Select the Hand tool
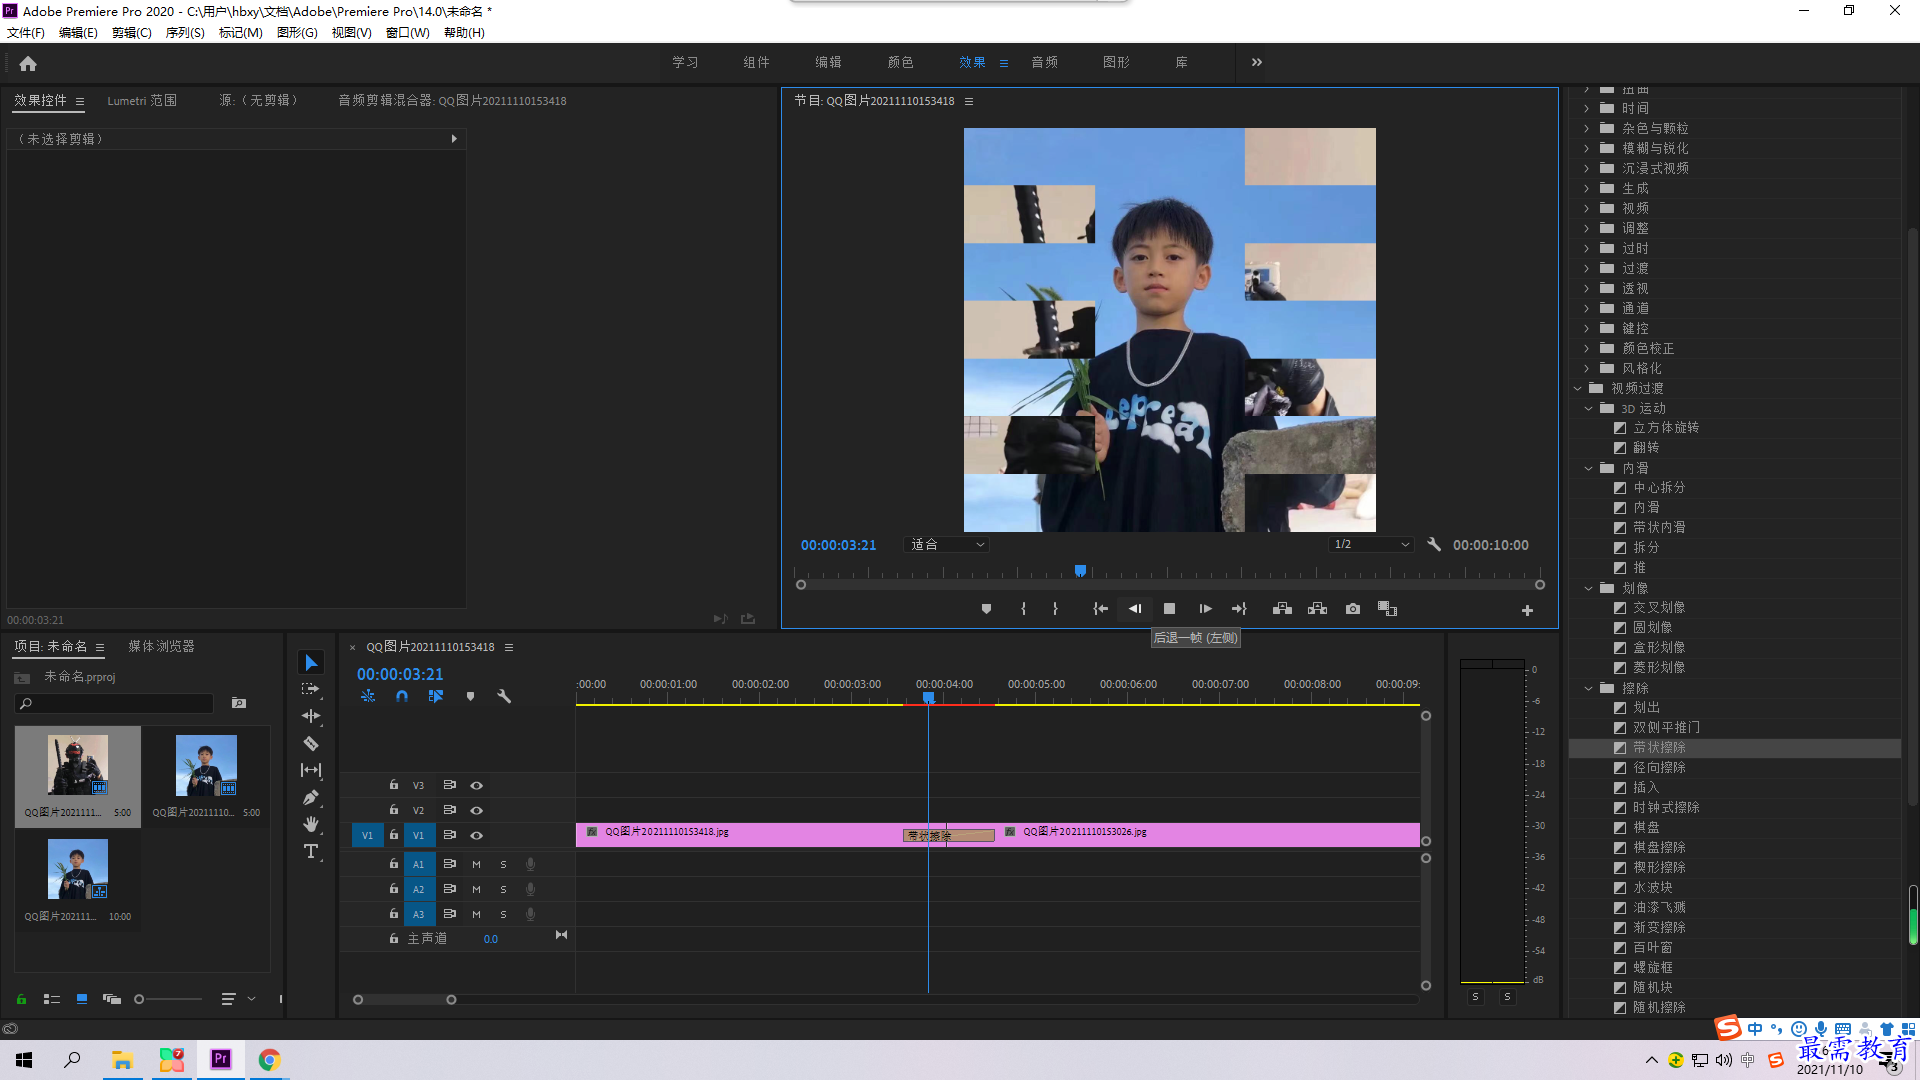 311,824
